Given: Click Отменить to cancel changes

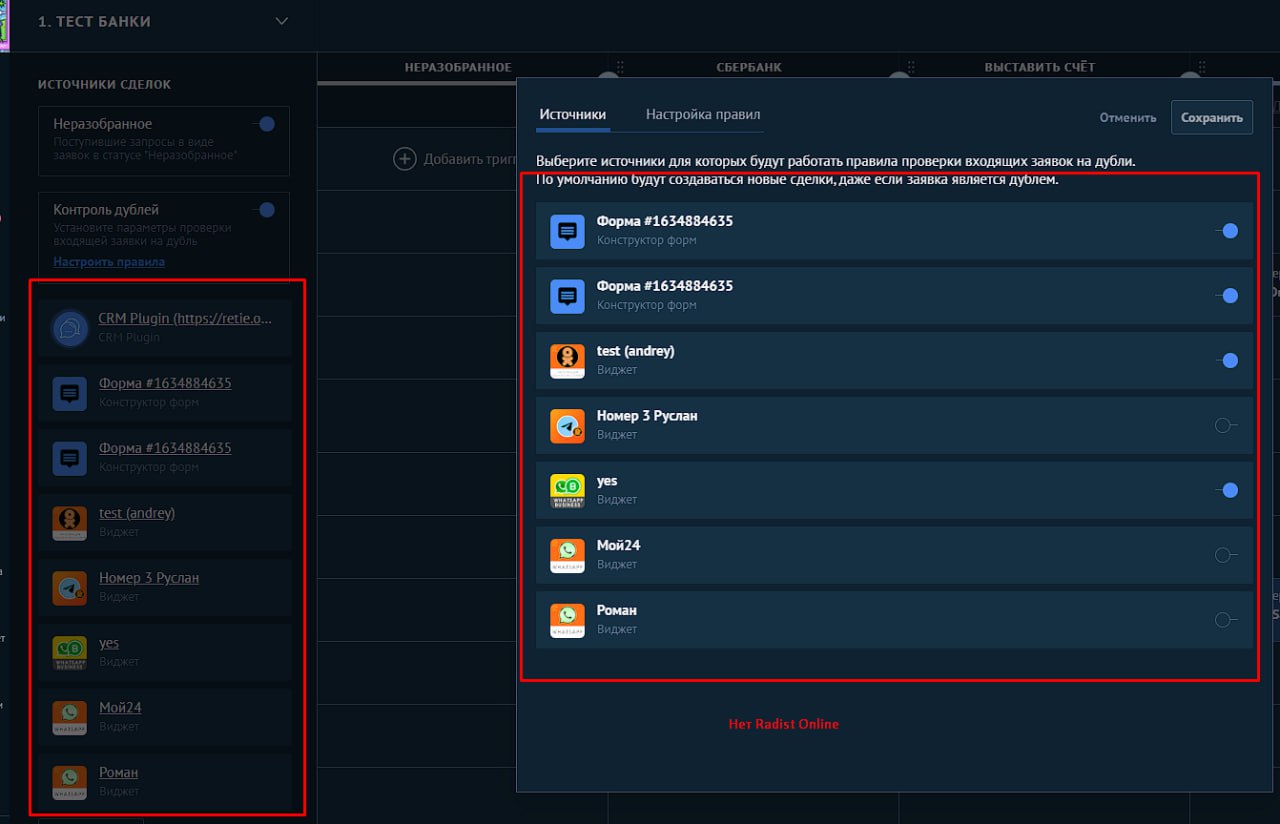Looking at the screenshot, I should (1128, 117).
